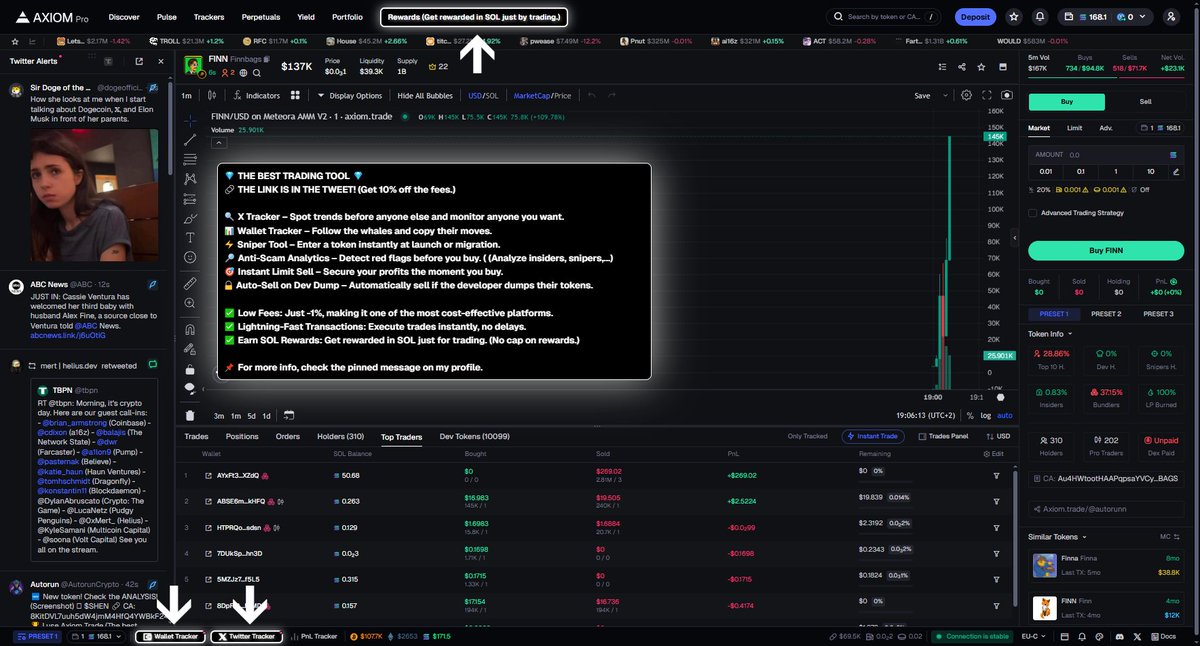1200x646 pixels.
Task: Select the ruler measure tool
Action: coord(190,284)
